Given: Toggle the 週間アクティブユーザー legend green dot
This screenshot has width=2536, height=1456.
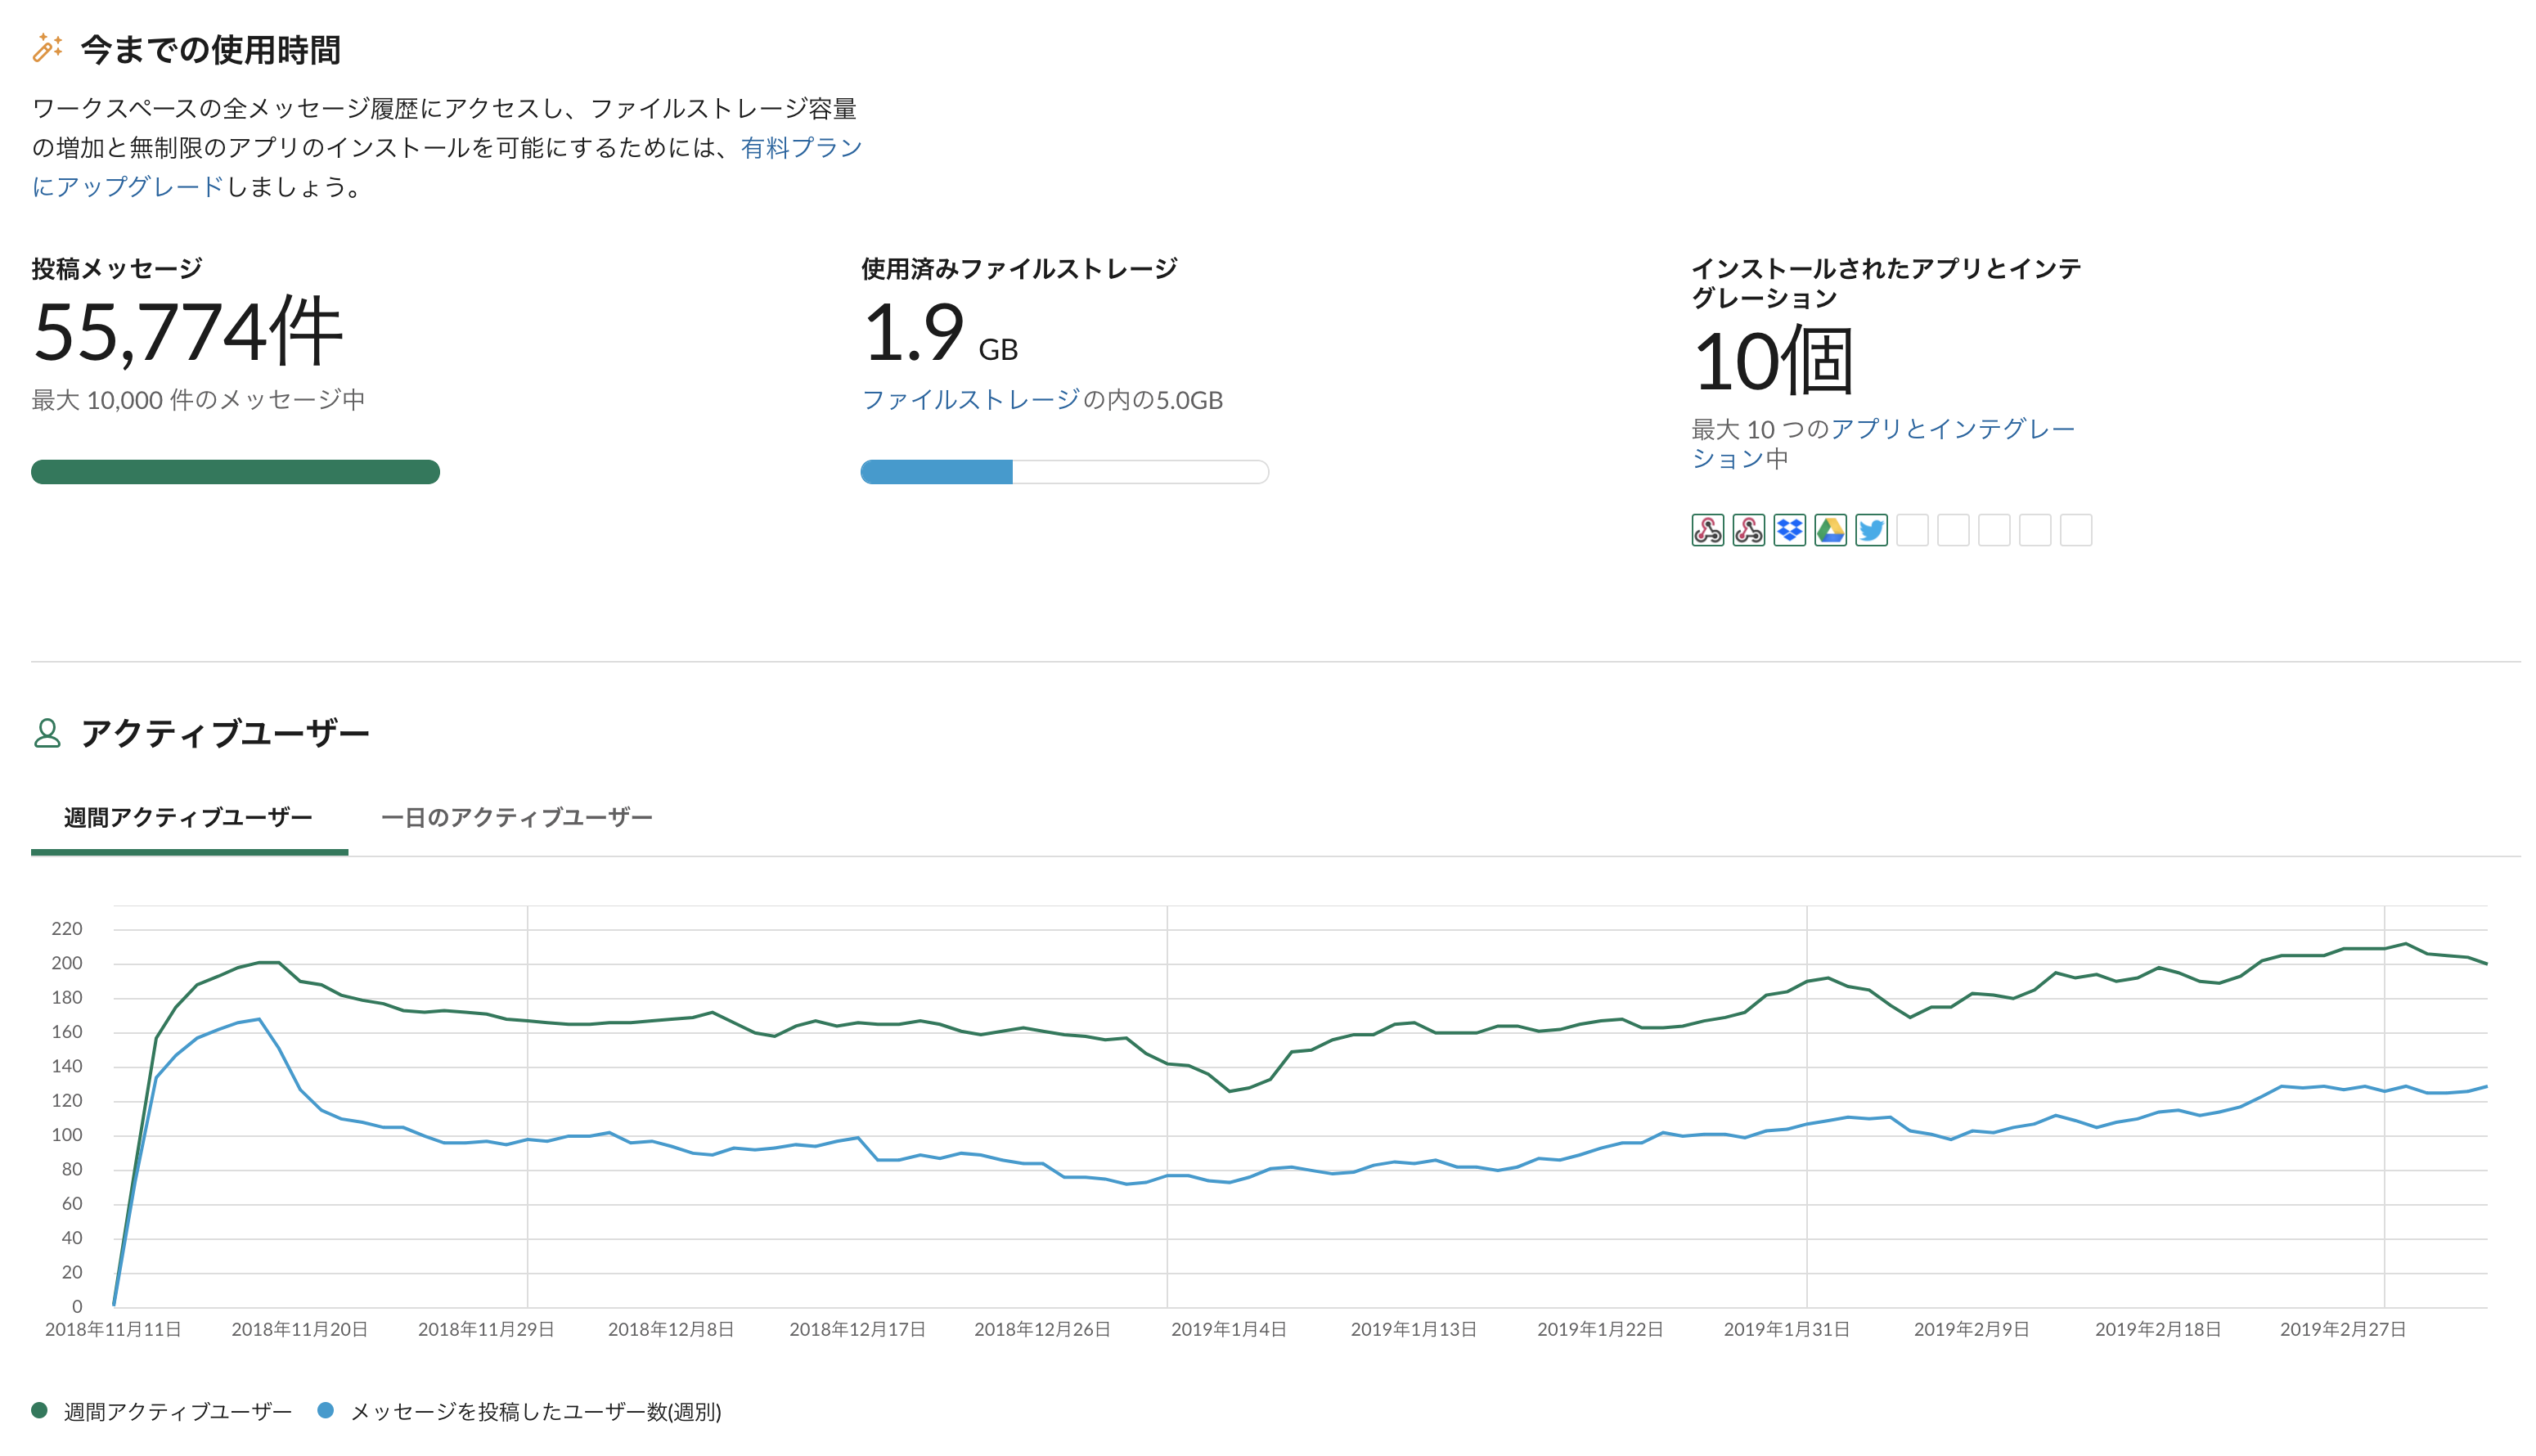Looking at the screenshot, I should coord(40,1410).
